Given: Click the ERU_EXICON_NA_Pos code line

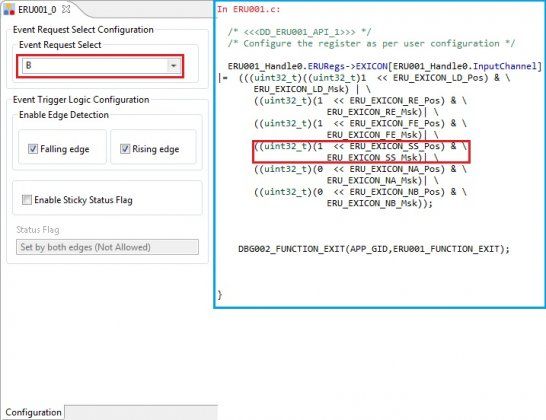Looking at the screenshot, I should point(360,169).
